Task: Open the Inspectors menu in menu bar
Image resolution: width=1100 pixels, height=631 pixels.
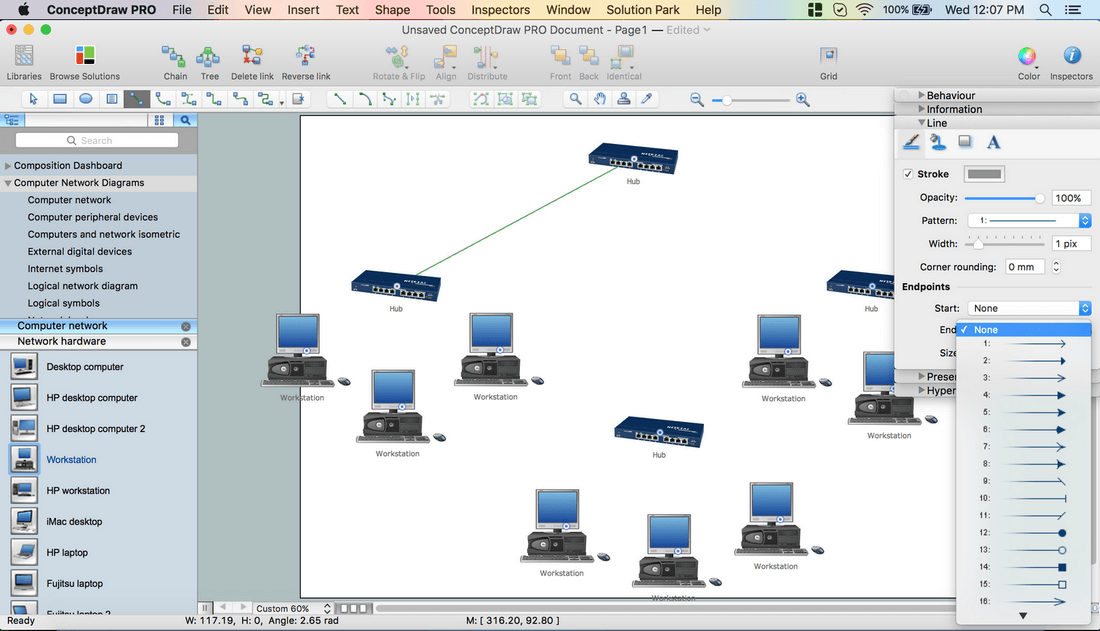Action: tap(500, 10)
